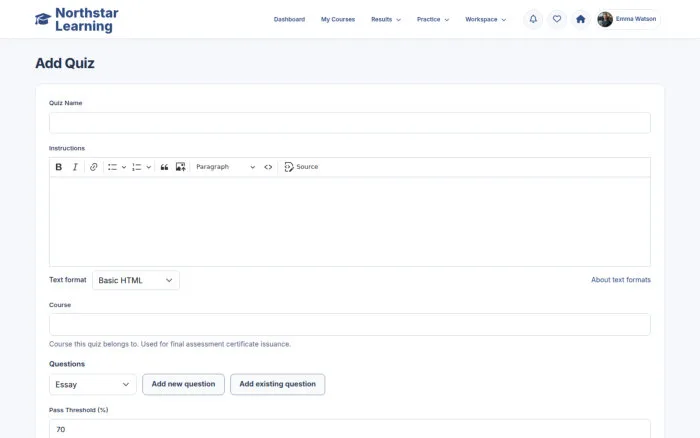The height and width of the screenshot is (438, 700).
Task: Open favorites with the heart icon
Action: tap(557, 19)
